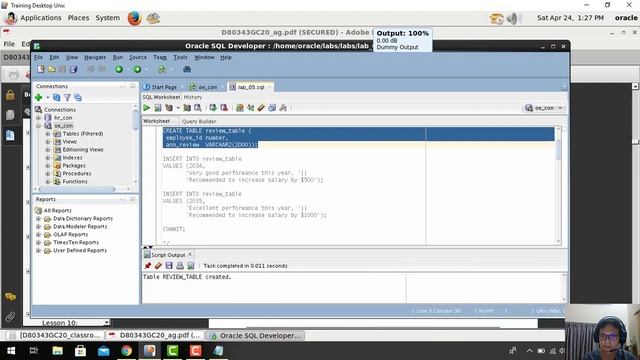
Task: Click the SQL History icon in the worksheet toolbar
Action: [x=272, y=108]
